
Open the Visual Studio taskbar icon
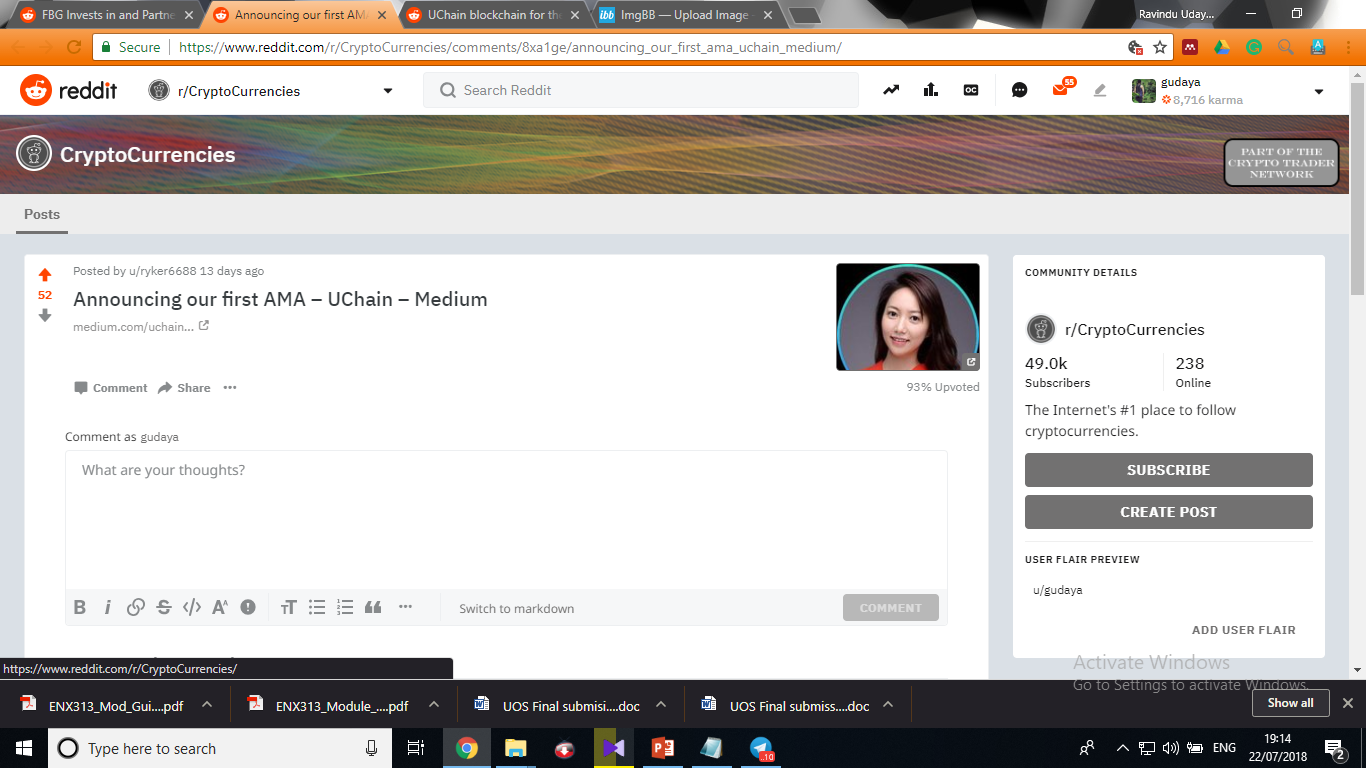[x=614, y=748]
